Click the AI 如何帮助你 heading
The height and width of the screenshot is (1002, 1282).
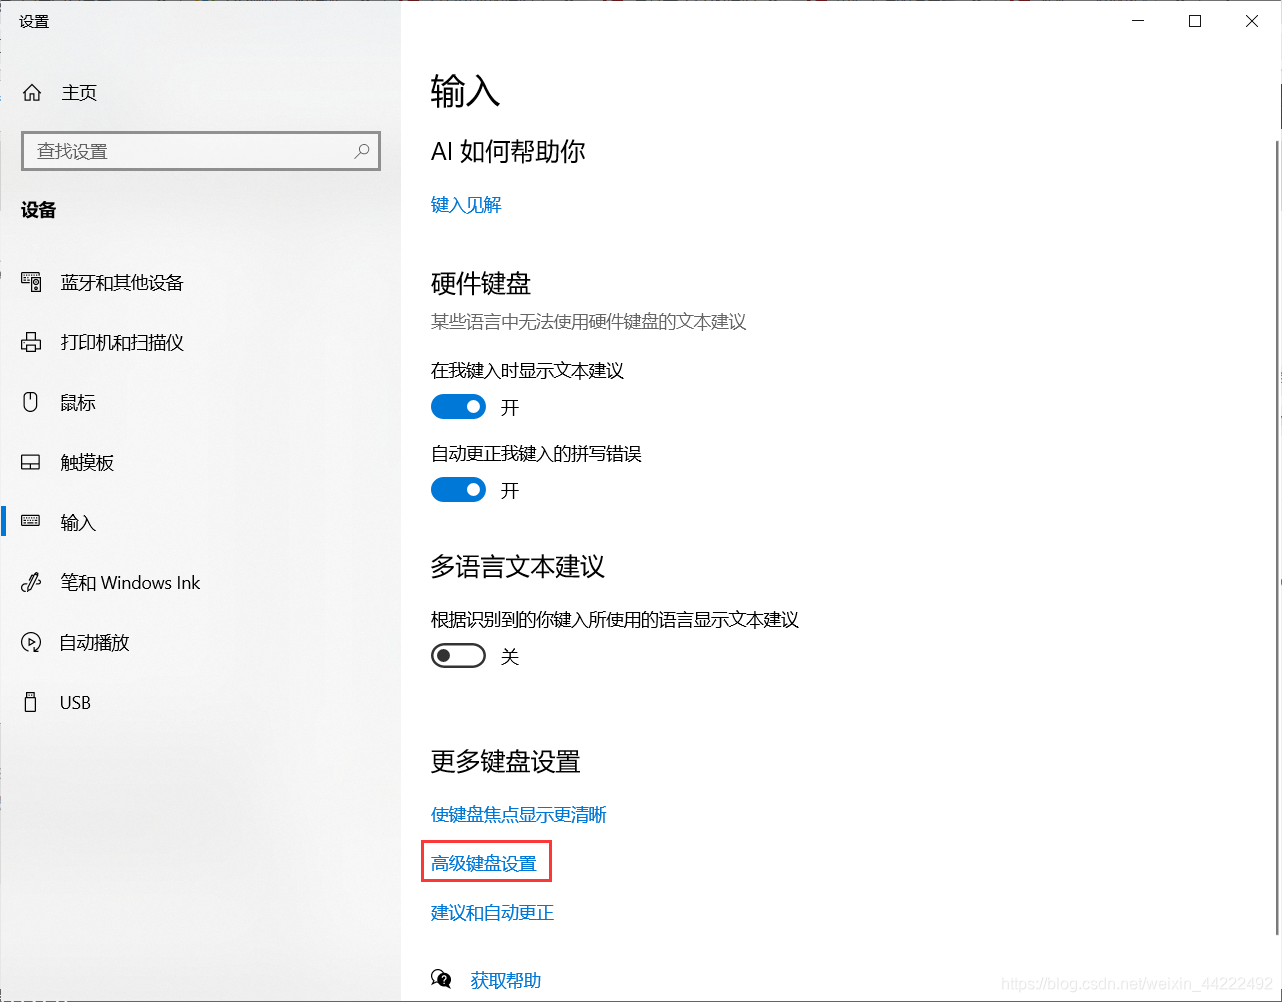(508, 152)
